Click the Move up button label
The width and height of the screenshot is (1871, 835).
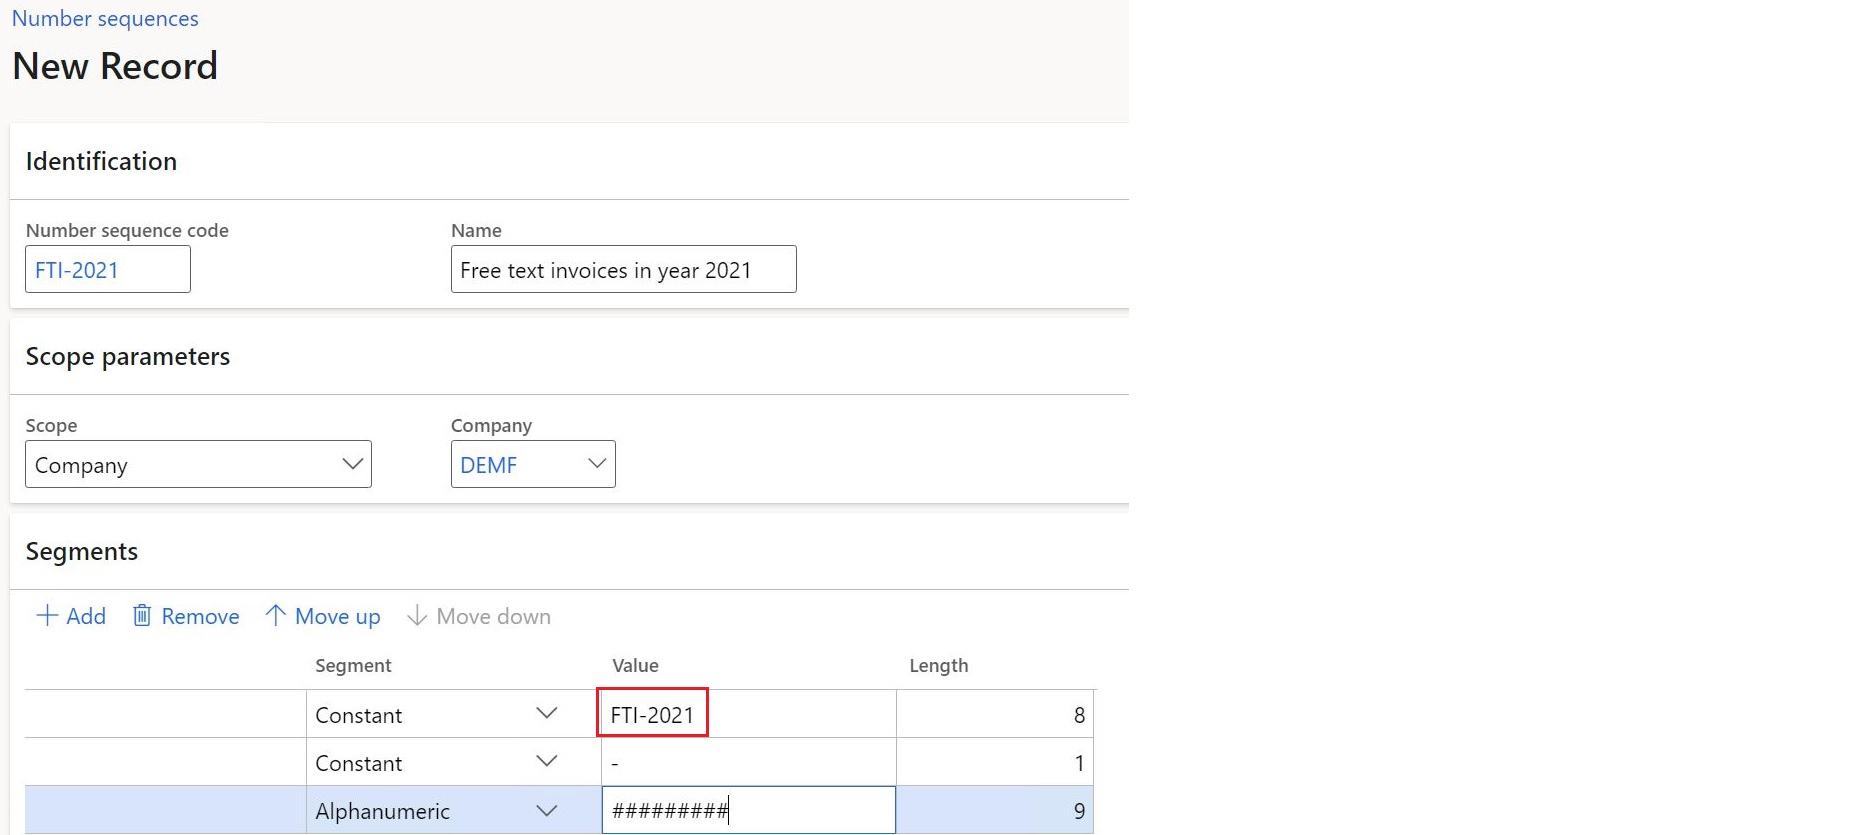click(x=338, y=617)
